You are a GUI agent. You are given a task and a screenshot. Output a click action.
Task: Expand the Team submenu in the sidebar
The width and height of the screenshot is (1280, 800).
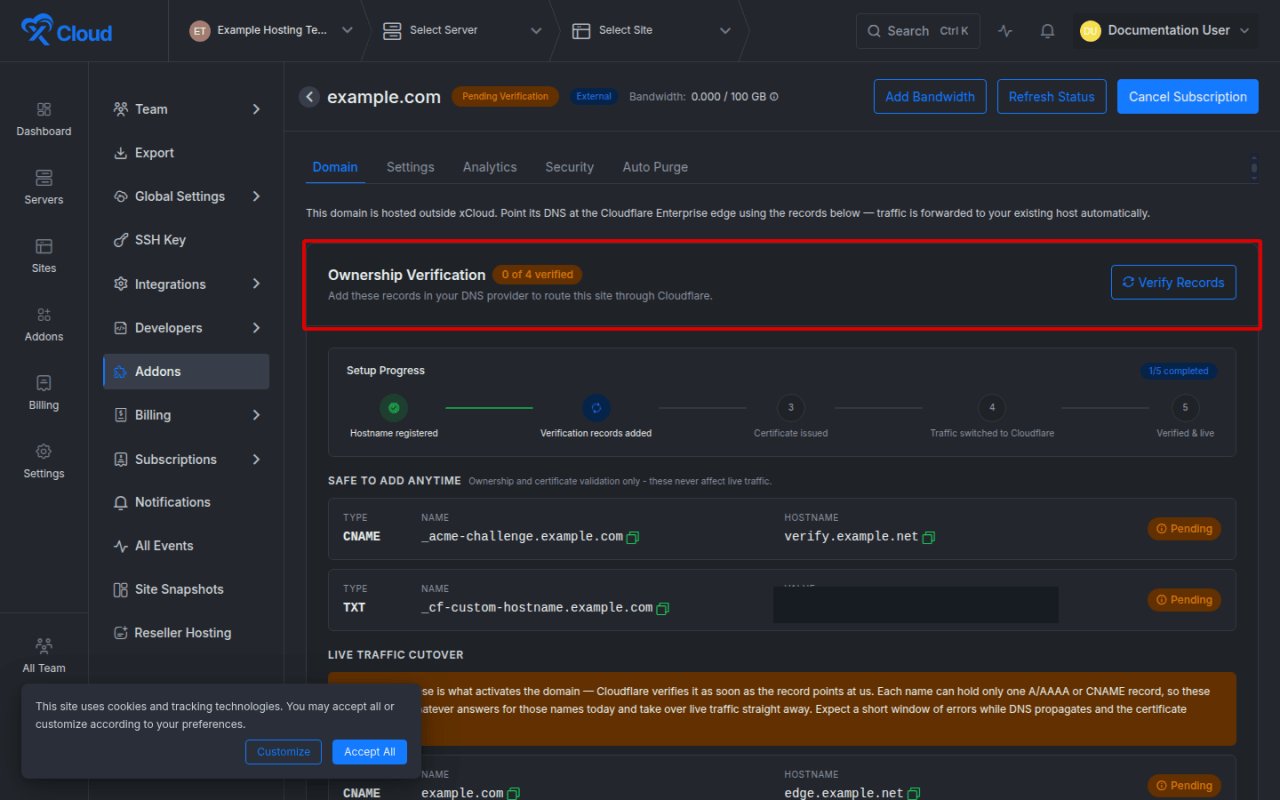pyautogui.click(x=256, y=109)
